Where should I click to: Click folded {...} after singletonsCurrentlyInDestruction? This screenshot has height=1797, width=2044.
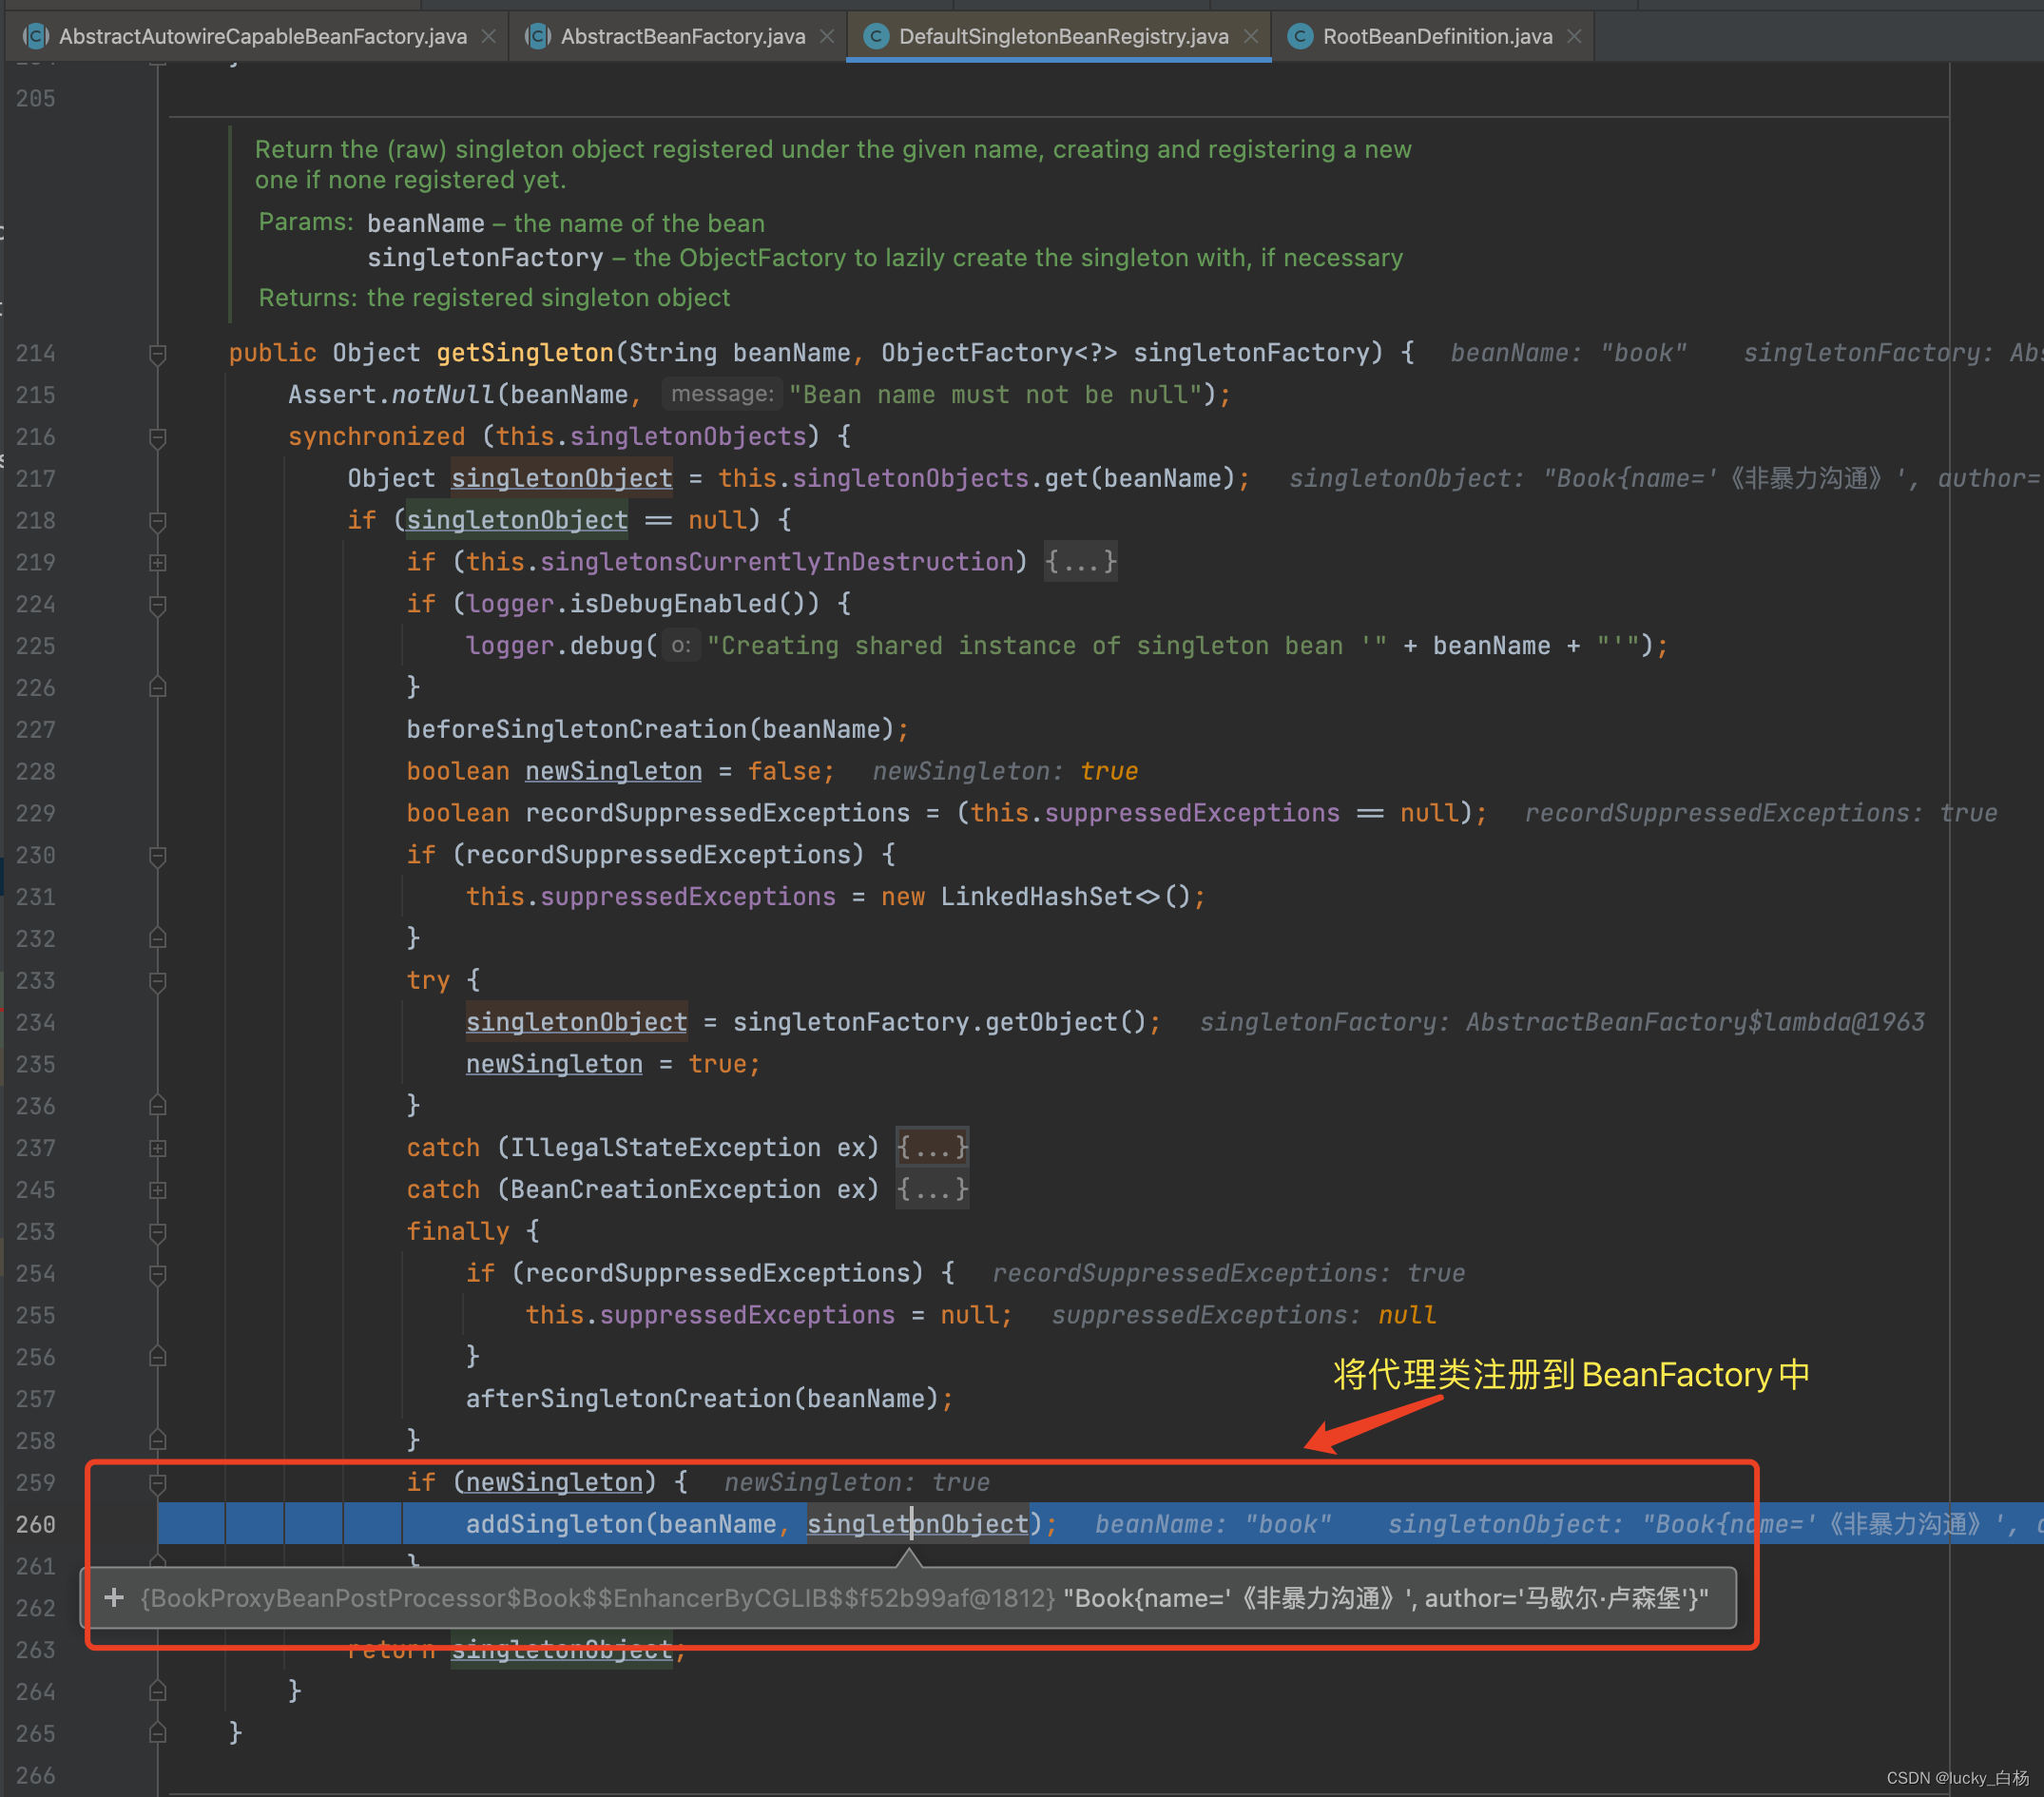1080,562
